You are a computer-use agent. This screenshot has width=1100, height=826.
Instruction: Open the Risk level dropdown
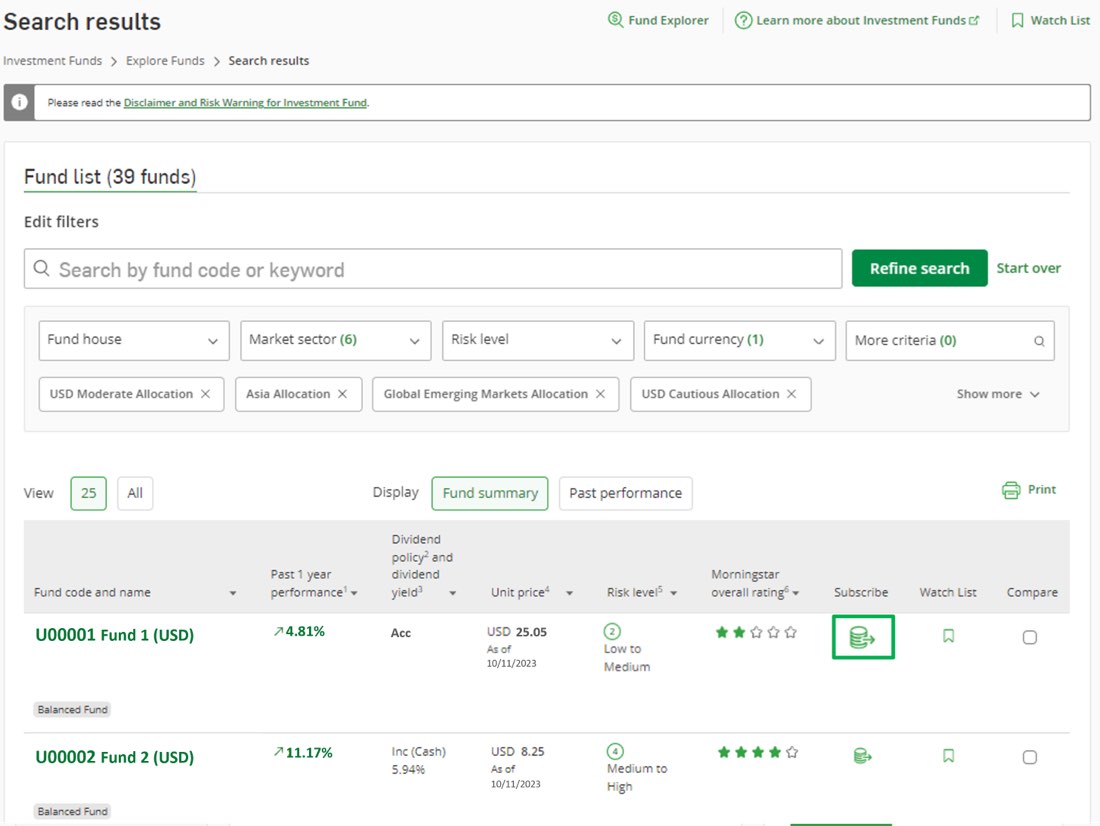[537, 340]
